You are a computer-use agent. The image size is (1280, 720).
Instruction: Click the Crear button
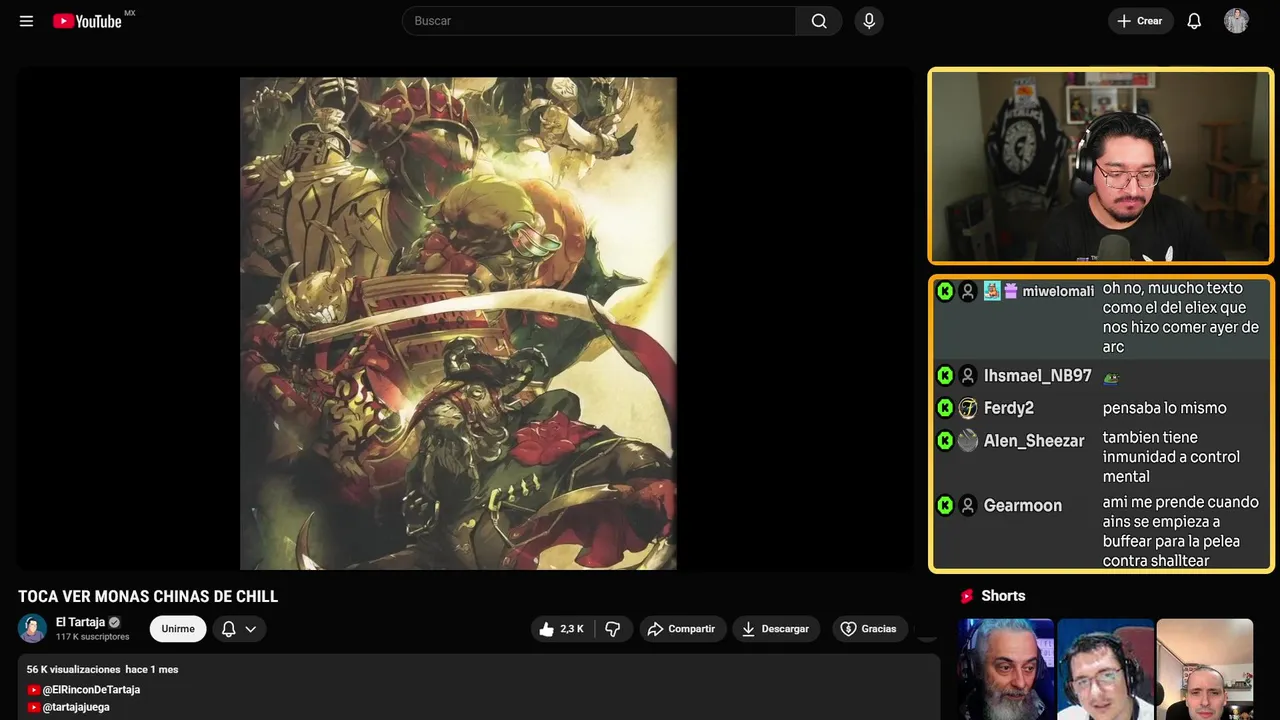[1140, 21]
